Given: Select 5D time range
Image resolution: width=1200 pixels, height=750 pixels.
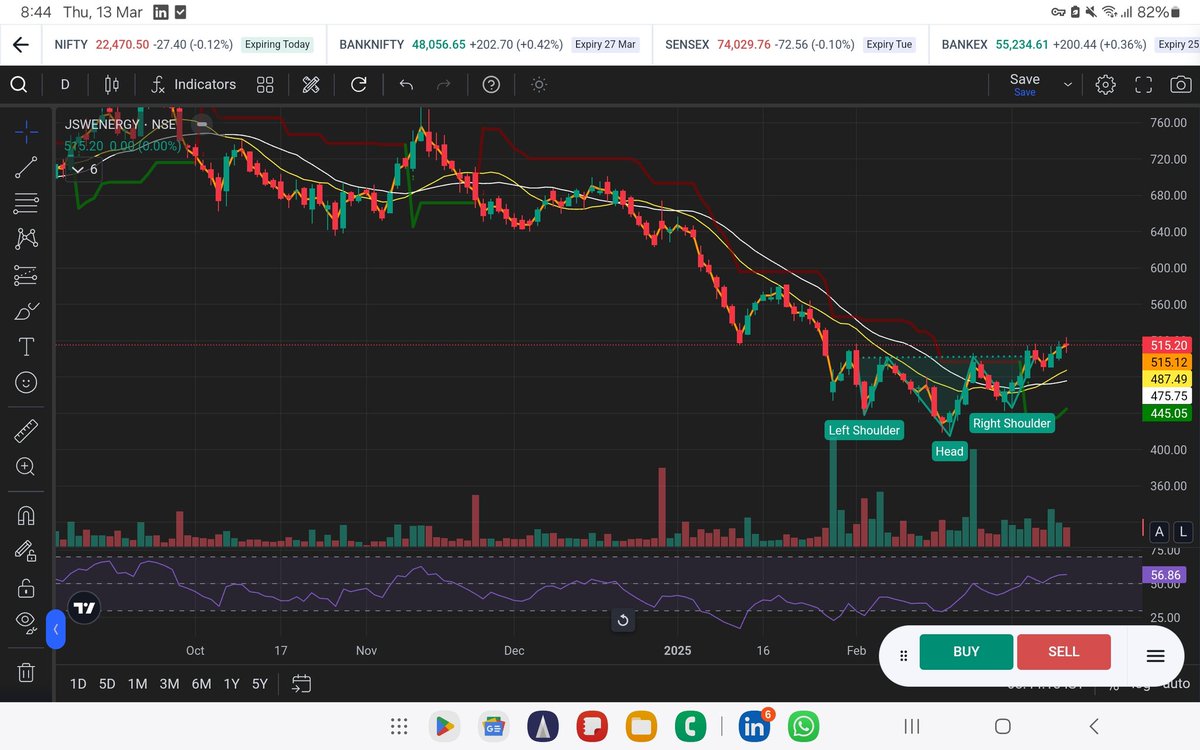Looking at the screenshot, I should coord(107,684).
